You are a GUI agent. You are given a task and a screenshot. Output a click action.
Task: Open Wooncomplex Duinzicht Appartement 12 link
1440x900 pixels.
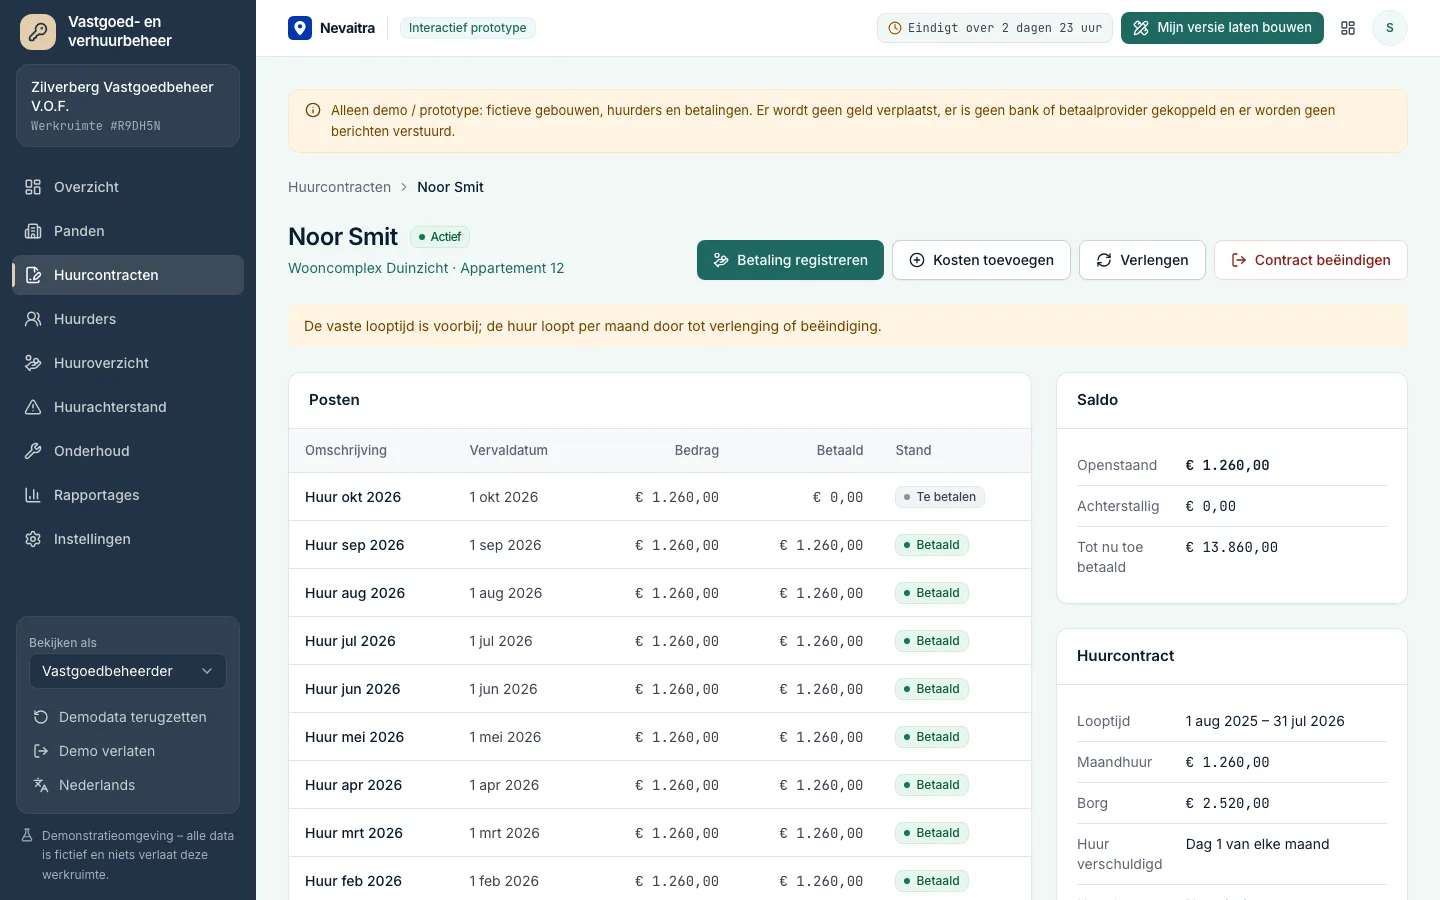click(426, 268)
